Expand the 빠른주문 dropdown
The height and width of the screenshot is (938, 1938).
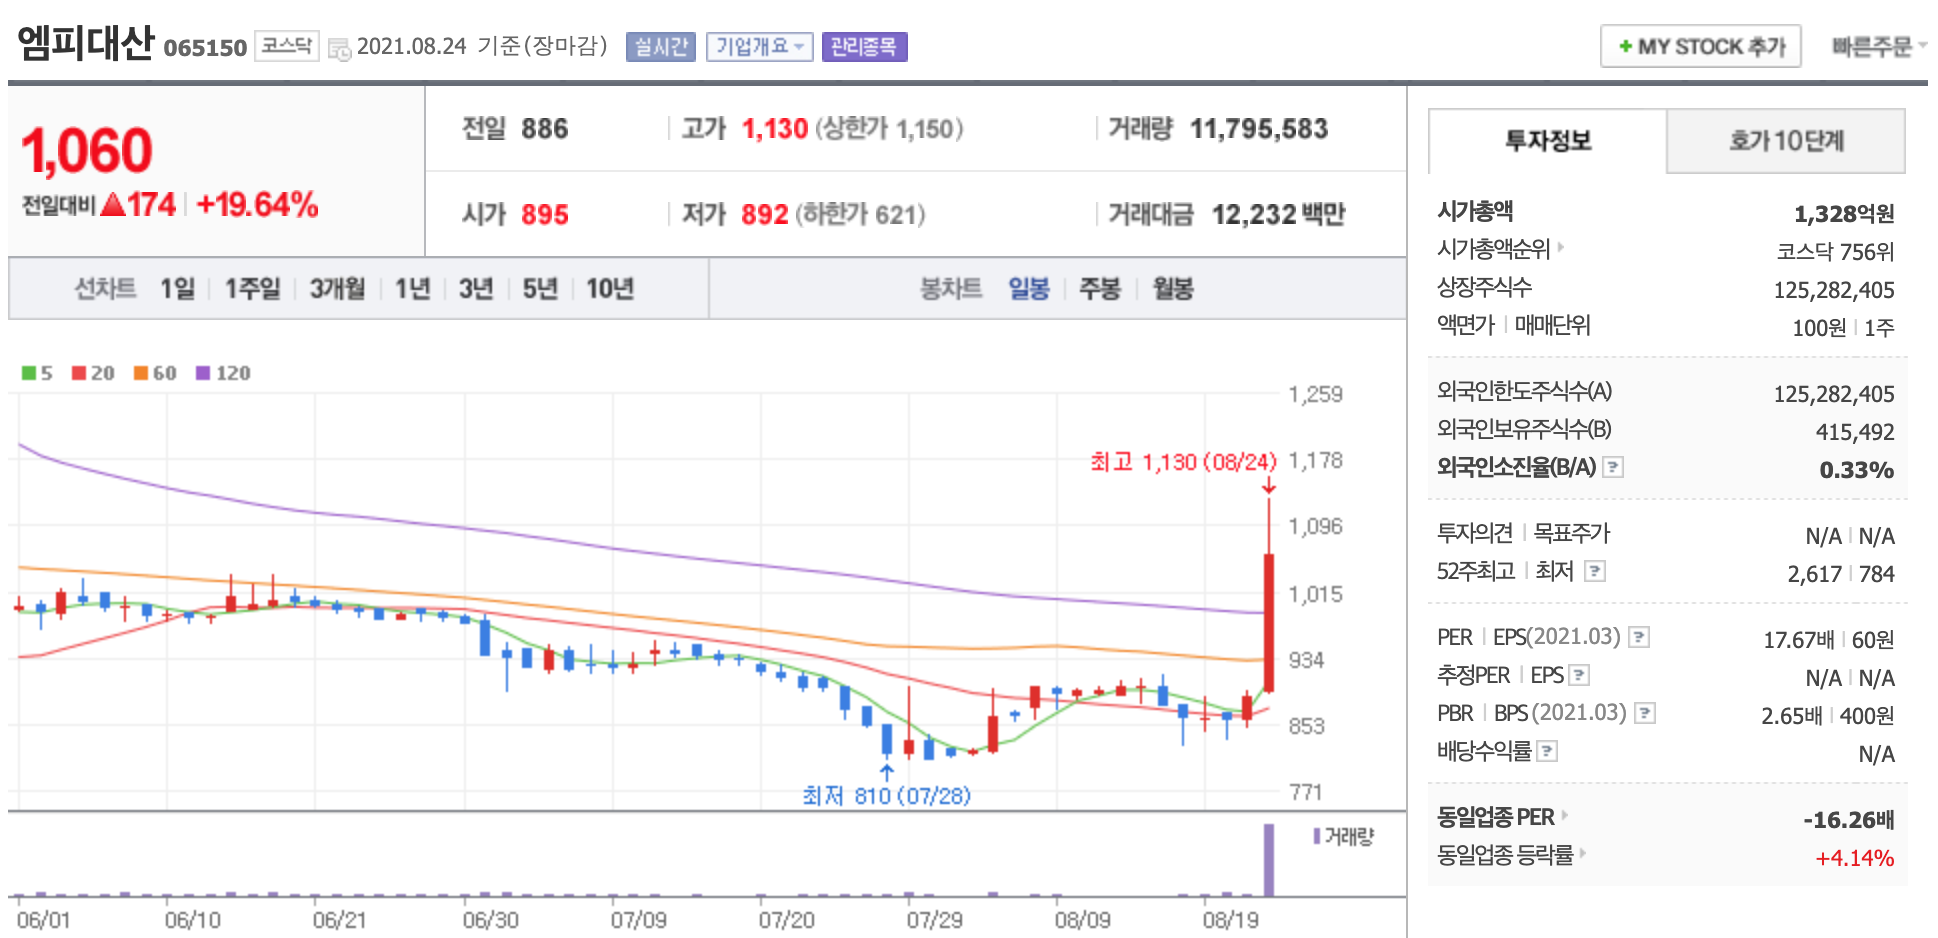[1878, 47]
